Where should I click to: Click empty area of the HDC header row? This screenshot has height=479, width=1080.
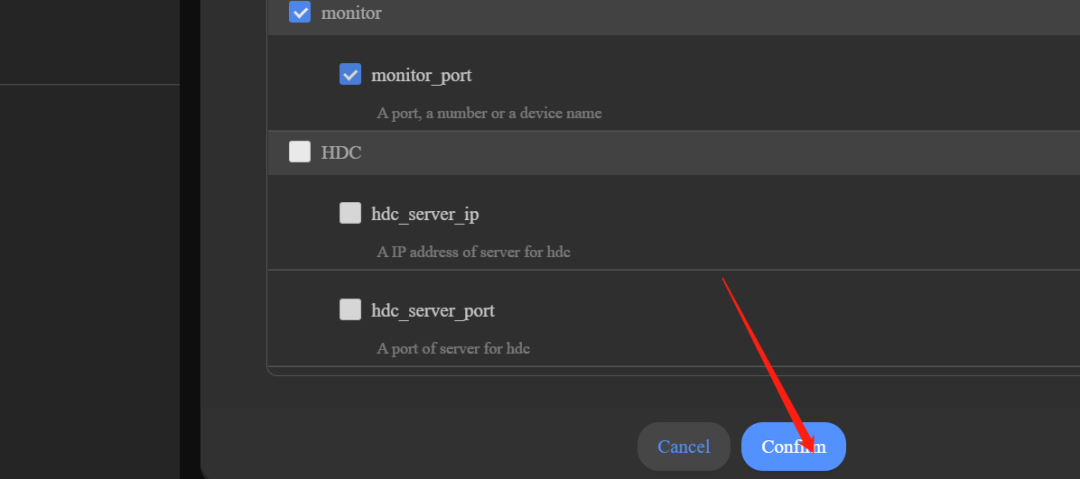click(700, 153)
